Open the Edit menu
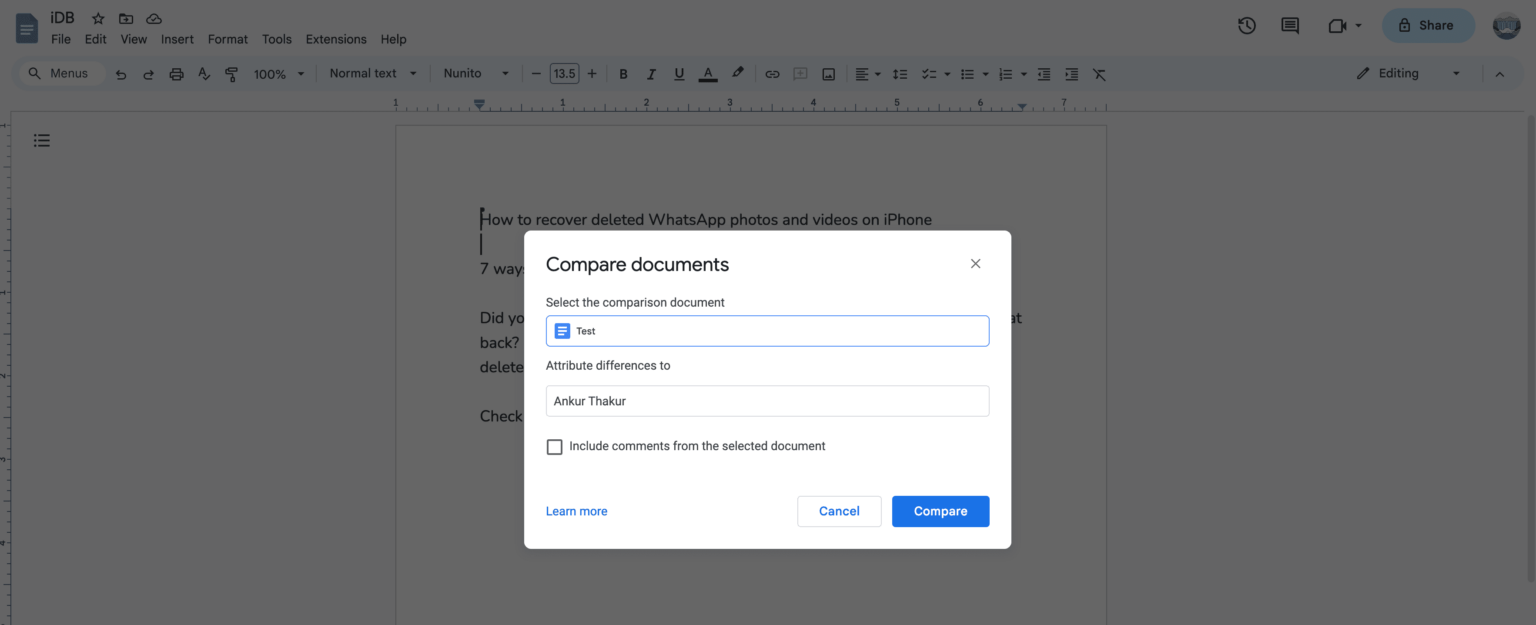This screenshot has height=625, width=1536. tap(95, 39)
